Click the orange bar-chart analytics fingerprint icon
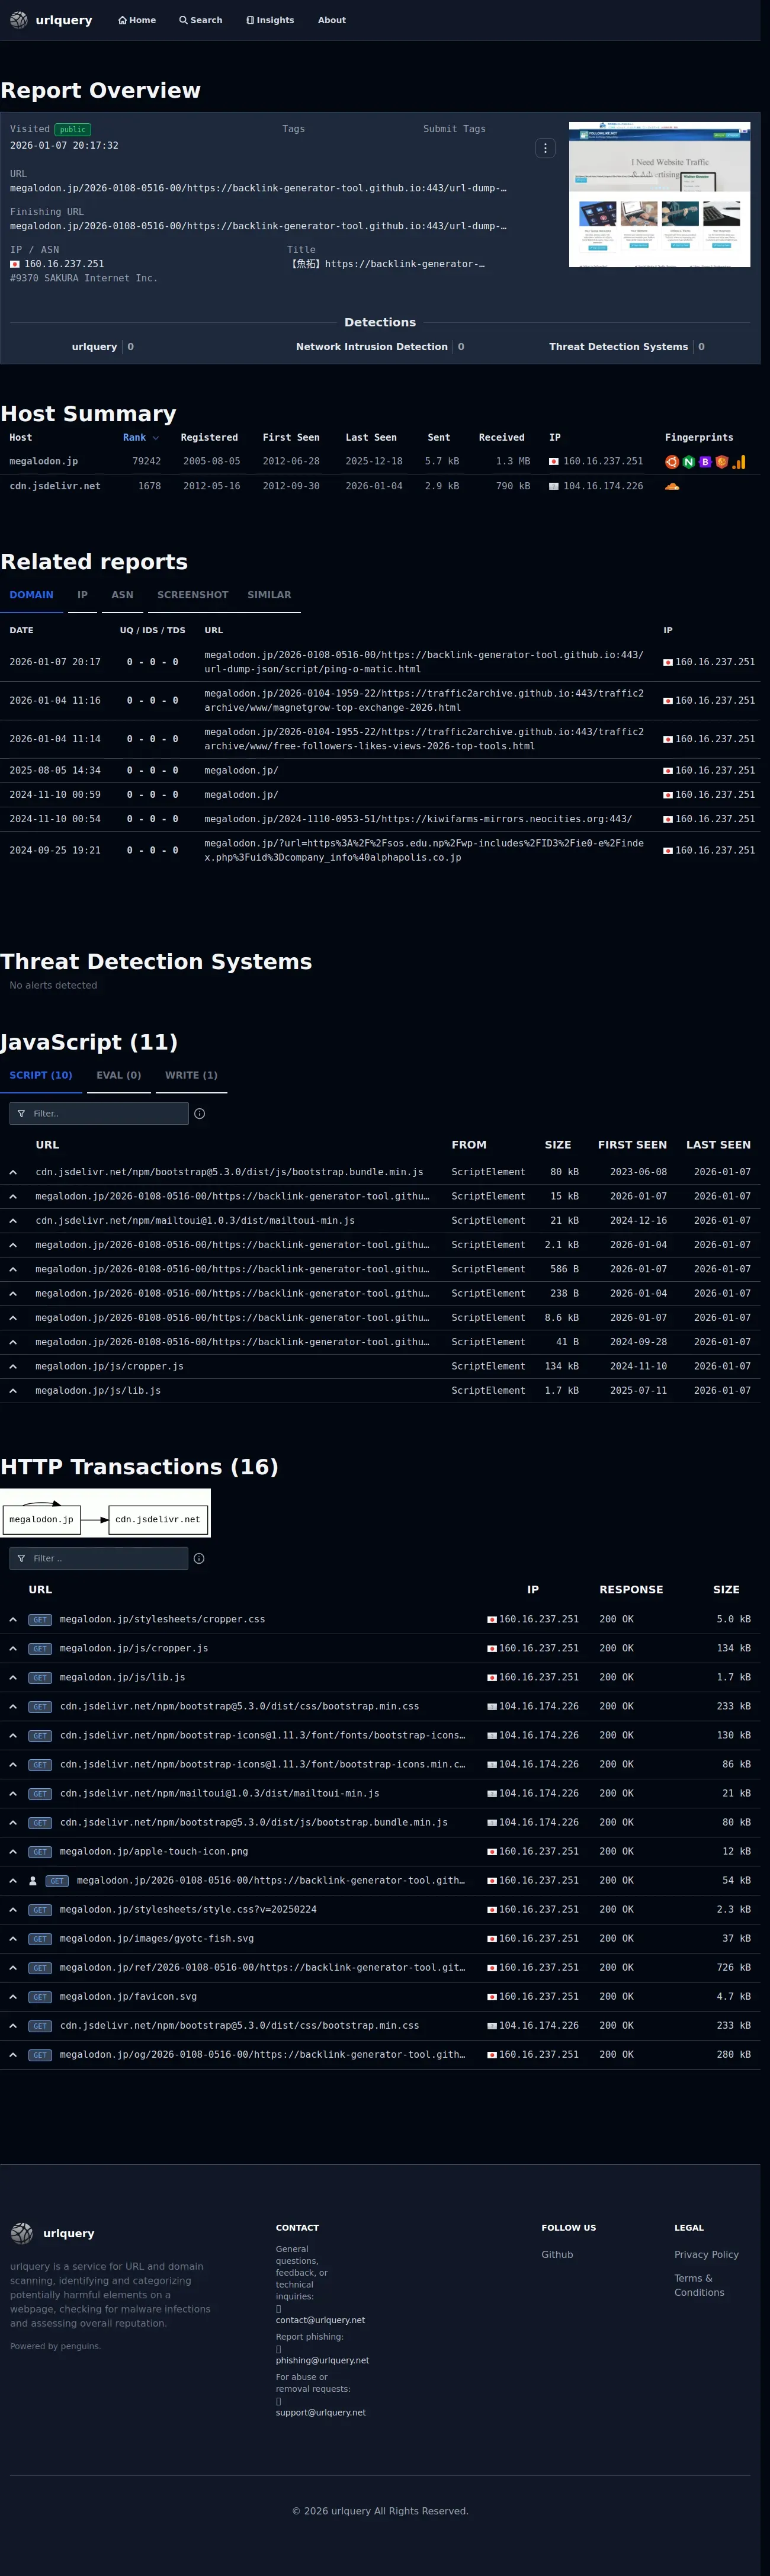770x2576 pixels. pyautogui.click(x=739, y=462)
